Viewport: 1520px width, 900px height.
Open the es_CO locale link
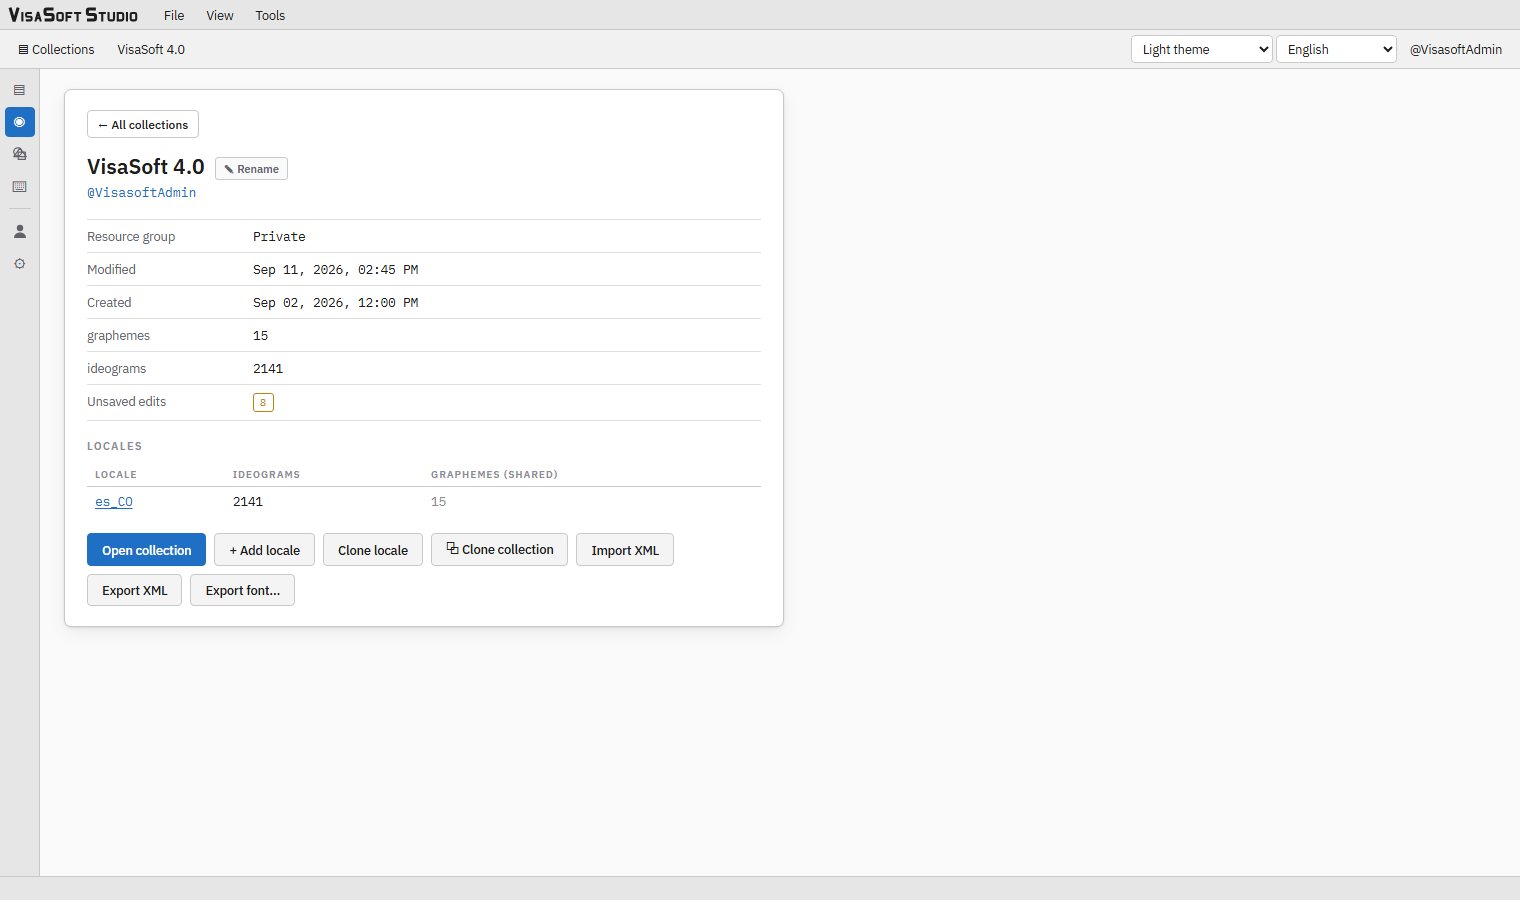pos(114,502)
